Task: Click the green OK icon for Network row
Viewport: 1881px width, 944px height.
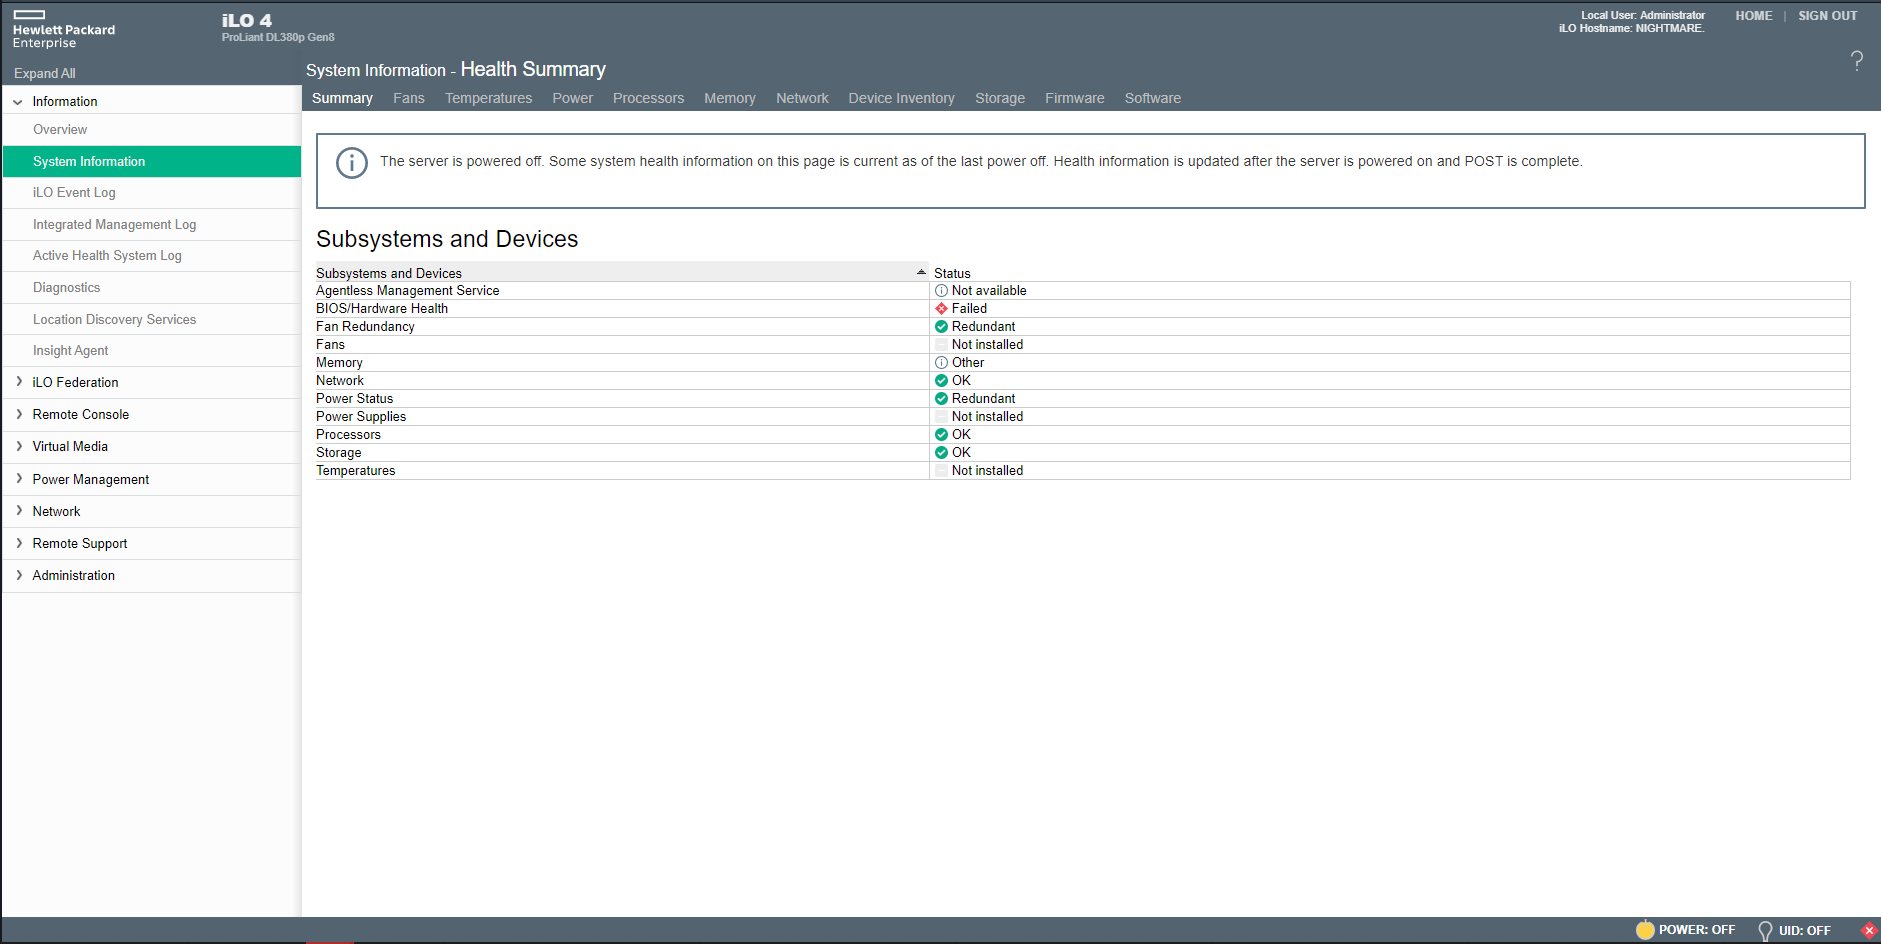Action: [x=941, y=381]
